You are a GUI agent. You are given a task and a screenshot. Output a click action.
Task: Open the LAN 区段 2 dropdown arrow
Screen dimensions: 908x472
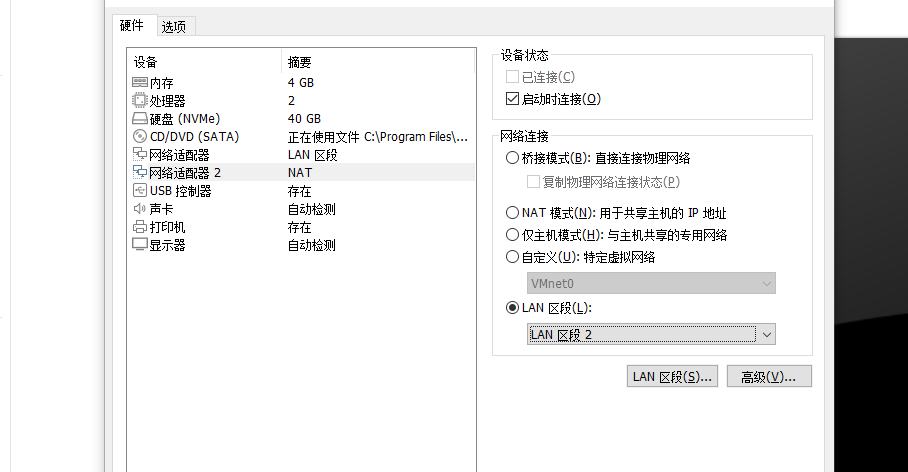point(767,335)
